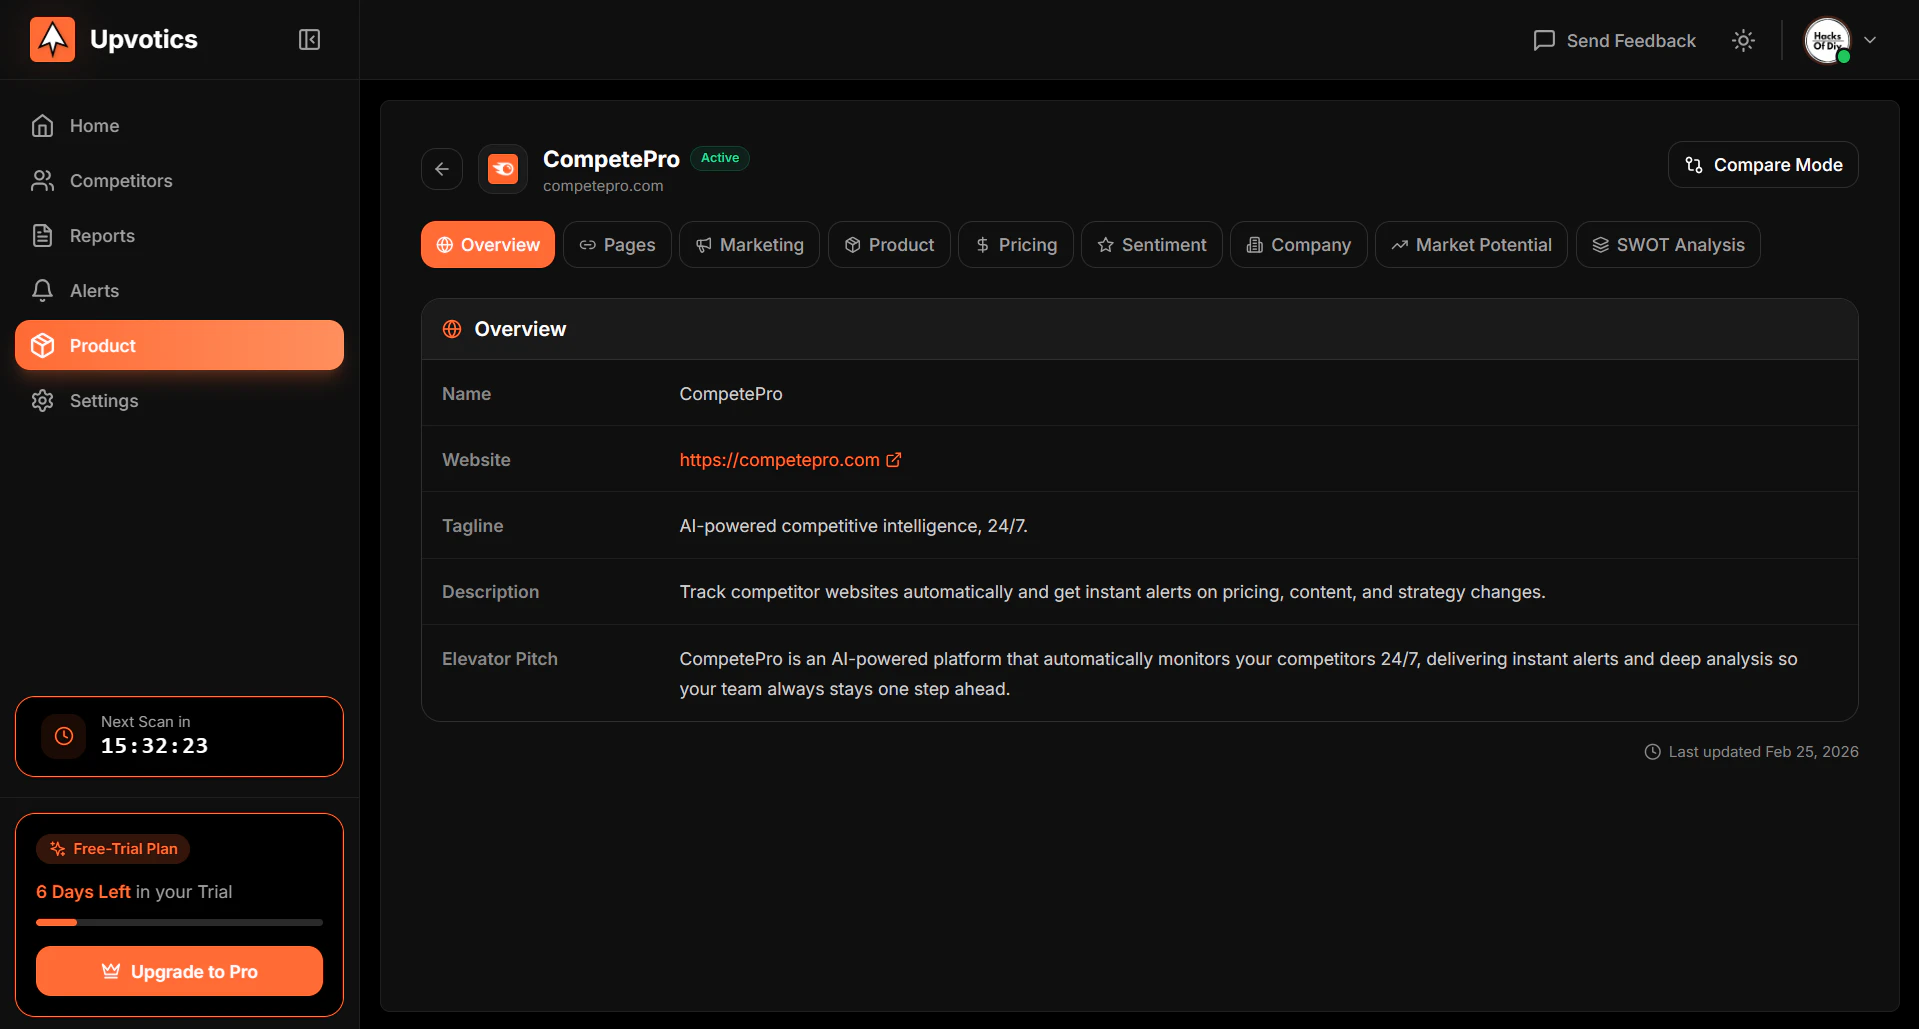
Task: Open Settings in the sidebar
Action: click(x=179, y=401)
